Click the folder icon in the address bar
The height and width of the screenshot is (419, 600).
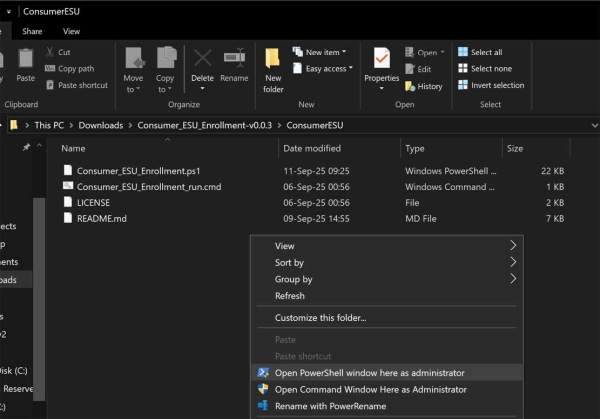pyautogui.click(x=14, y=125)
